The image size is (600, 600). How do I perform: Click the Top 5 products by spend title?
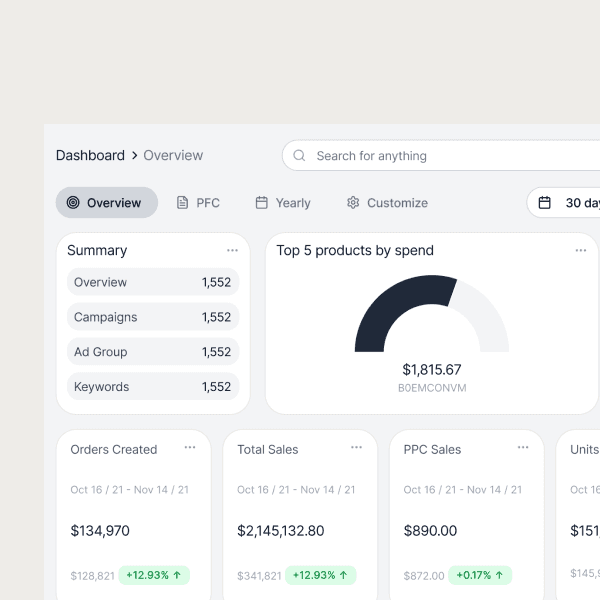(x=355, y=250)
